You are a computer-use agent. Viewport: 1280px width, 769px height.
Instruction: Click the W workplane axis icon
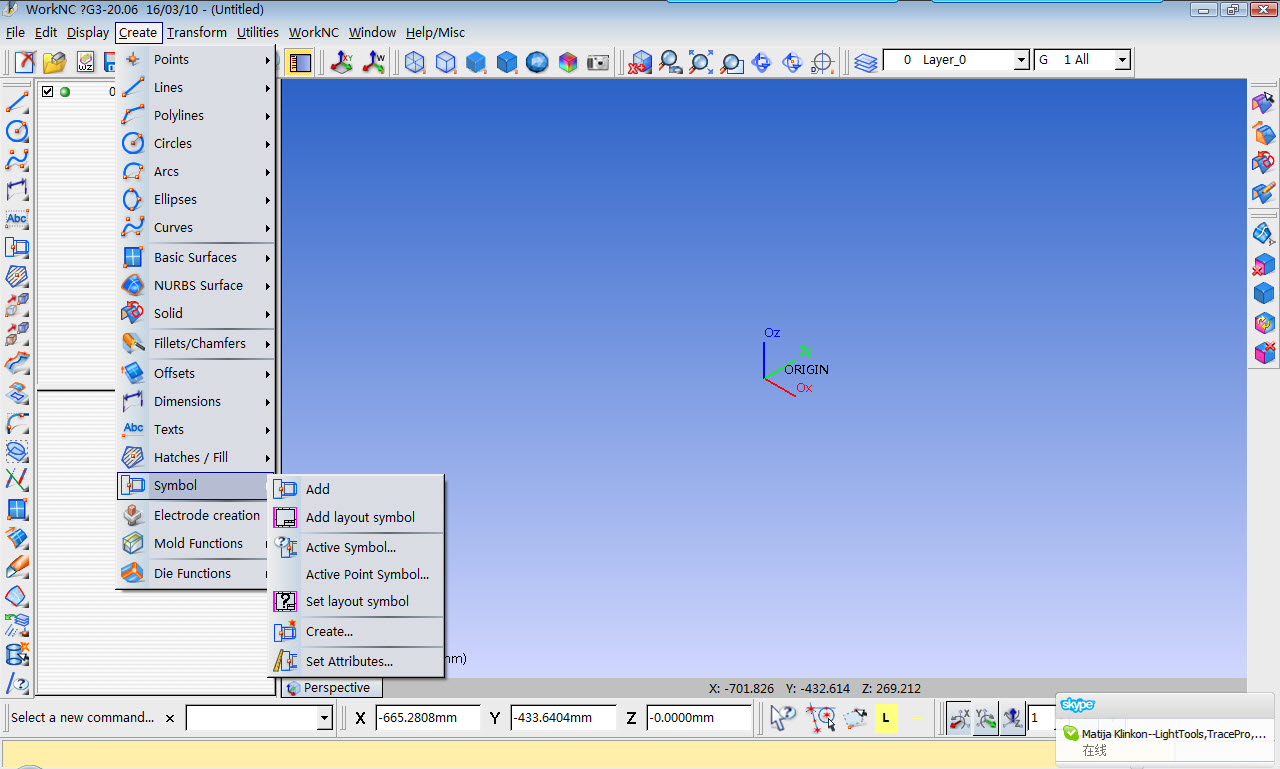click(373, 62)
